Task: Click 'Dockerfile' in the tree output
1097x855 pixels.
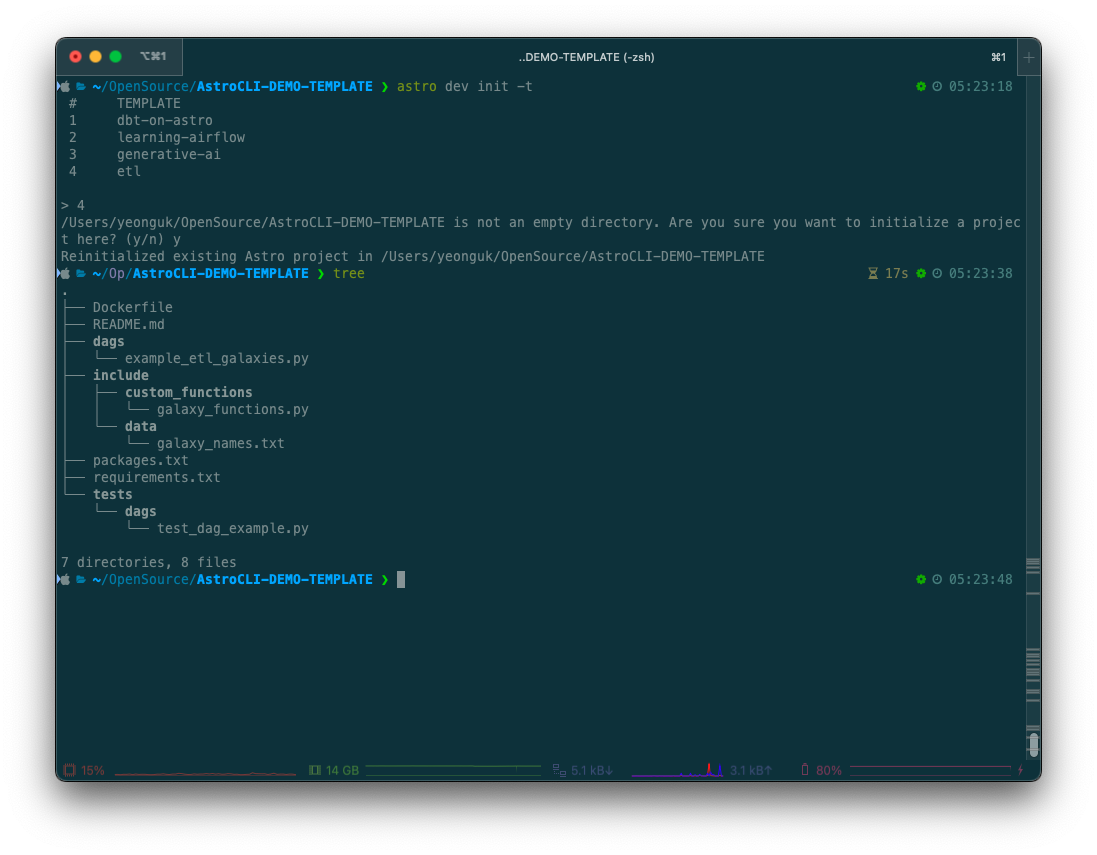Action: click(132, 308)
